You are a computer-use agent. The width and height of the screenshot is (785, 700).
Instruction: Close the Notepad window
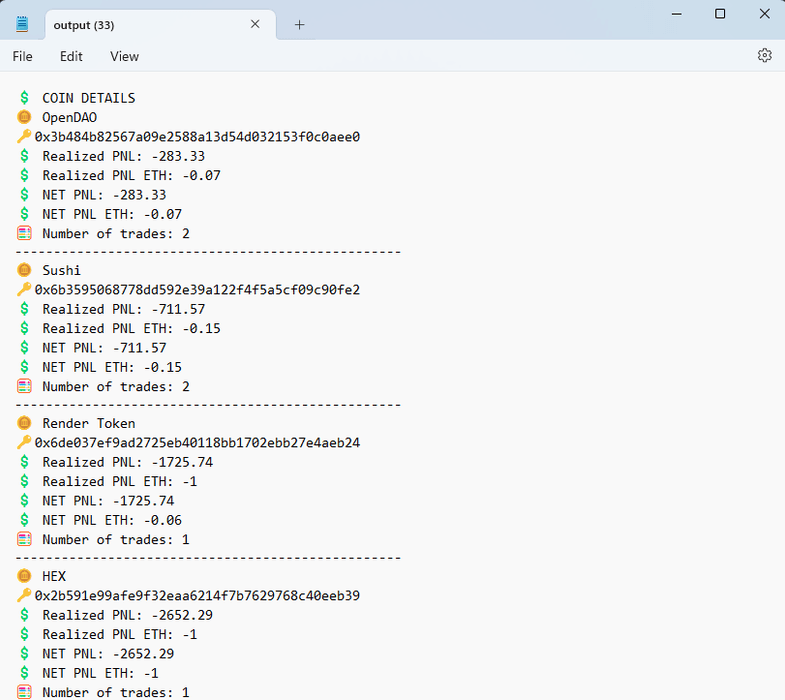pyautogui.click(x=764, y=14)
